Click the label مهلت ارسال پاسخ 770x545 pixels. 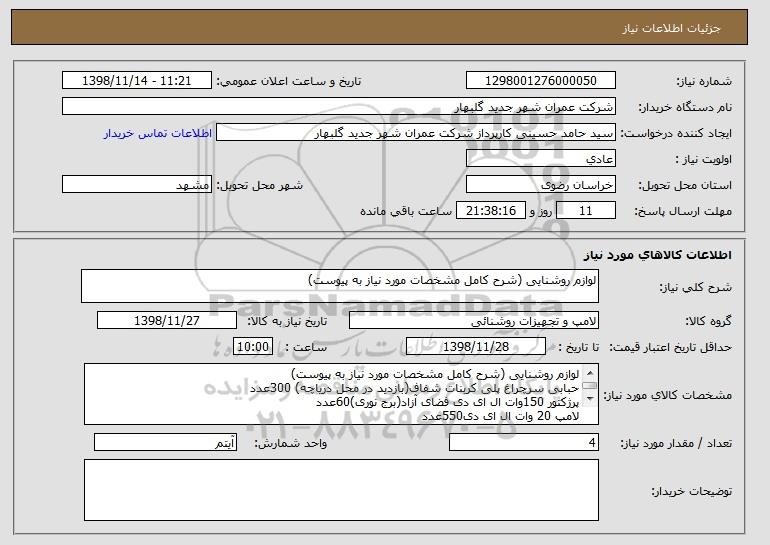(x=683, y=212)
